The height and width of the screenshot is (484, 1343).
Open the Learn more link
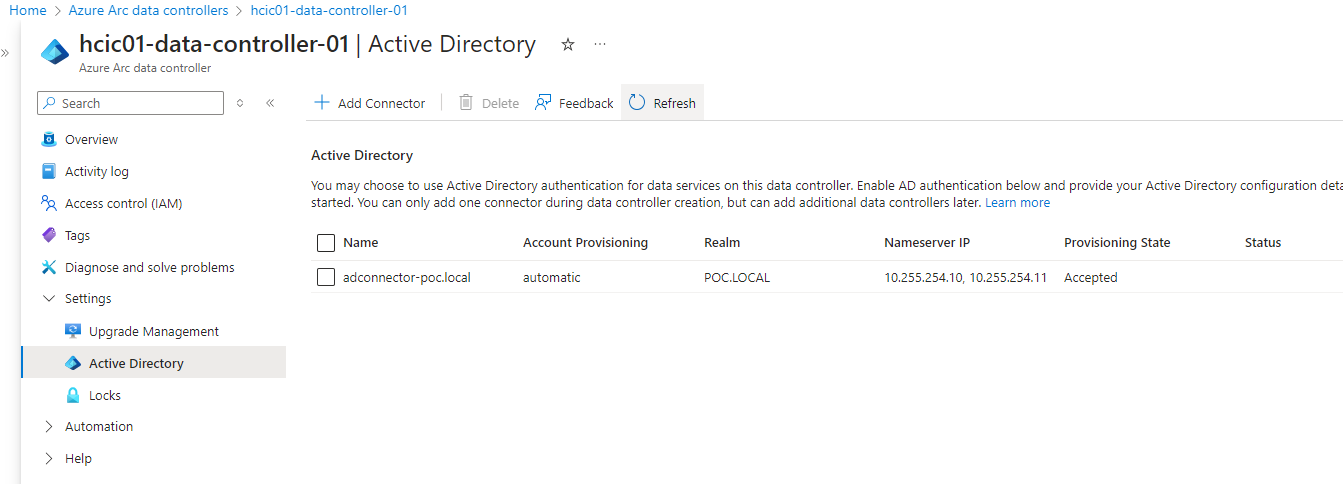(x=1017, y=203)
